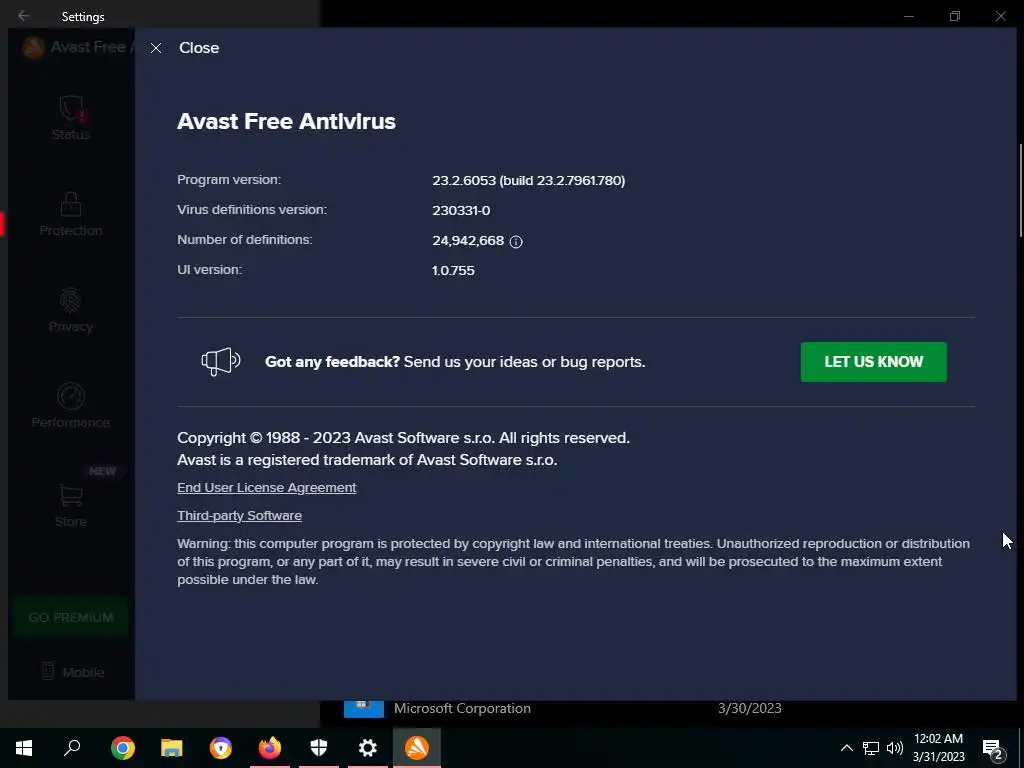This screenshot has width=1024, height=768.
Task: Open the Store cart section
Action: 71,505
